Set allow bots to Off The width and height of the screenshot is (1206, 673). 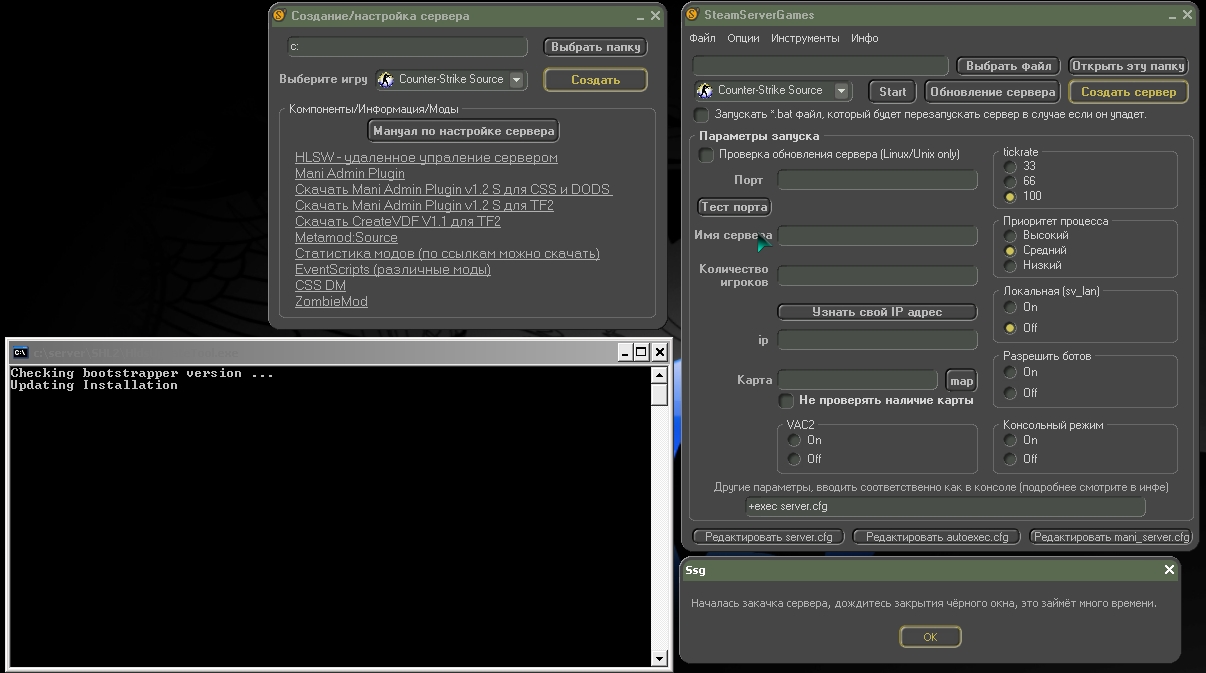(x=1011, y=393)
